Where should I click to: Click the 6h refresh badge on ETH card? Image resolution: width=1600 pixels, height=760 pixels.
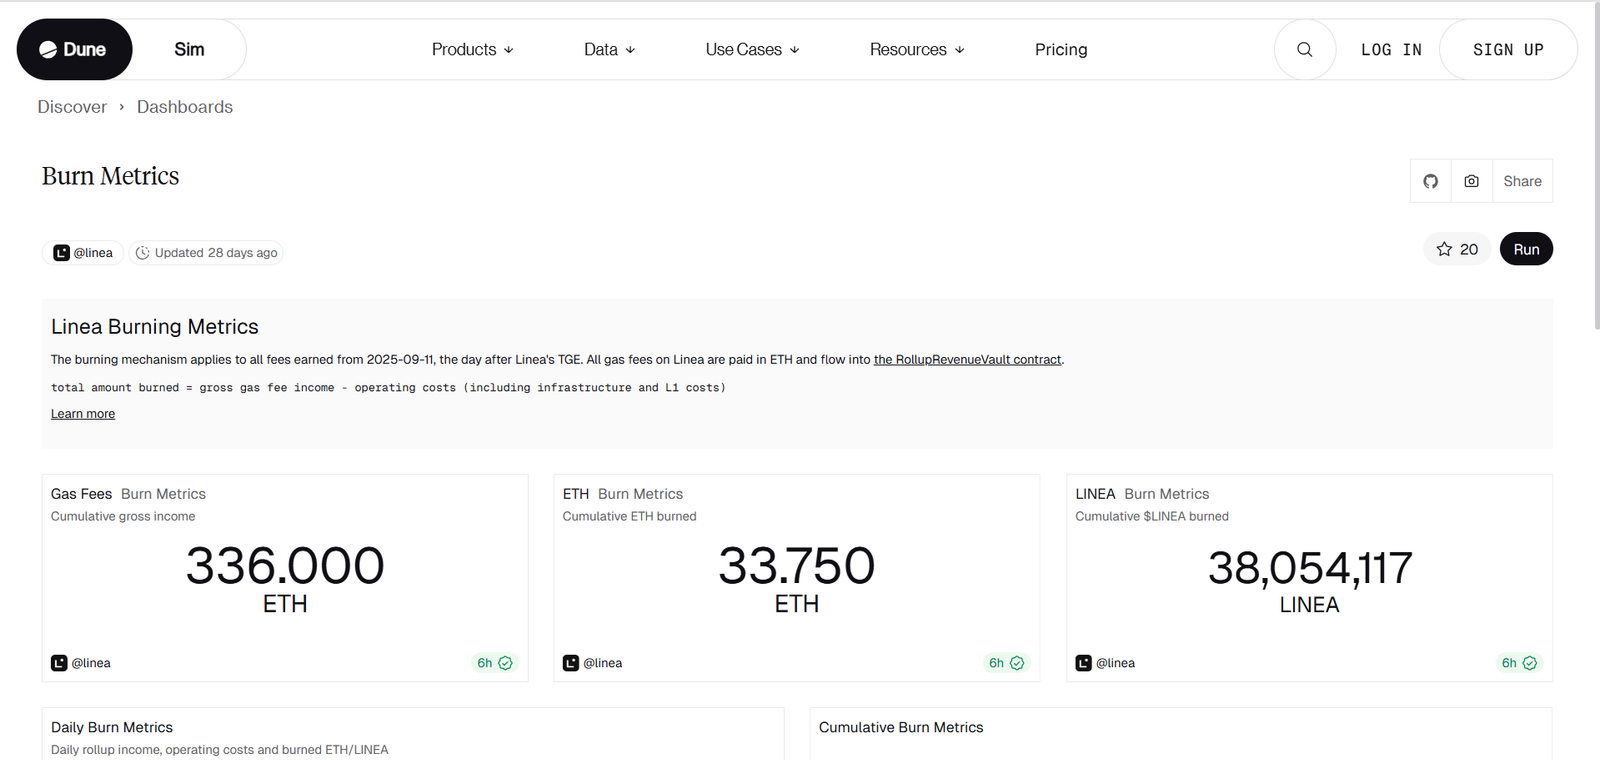1006,663
